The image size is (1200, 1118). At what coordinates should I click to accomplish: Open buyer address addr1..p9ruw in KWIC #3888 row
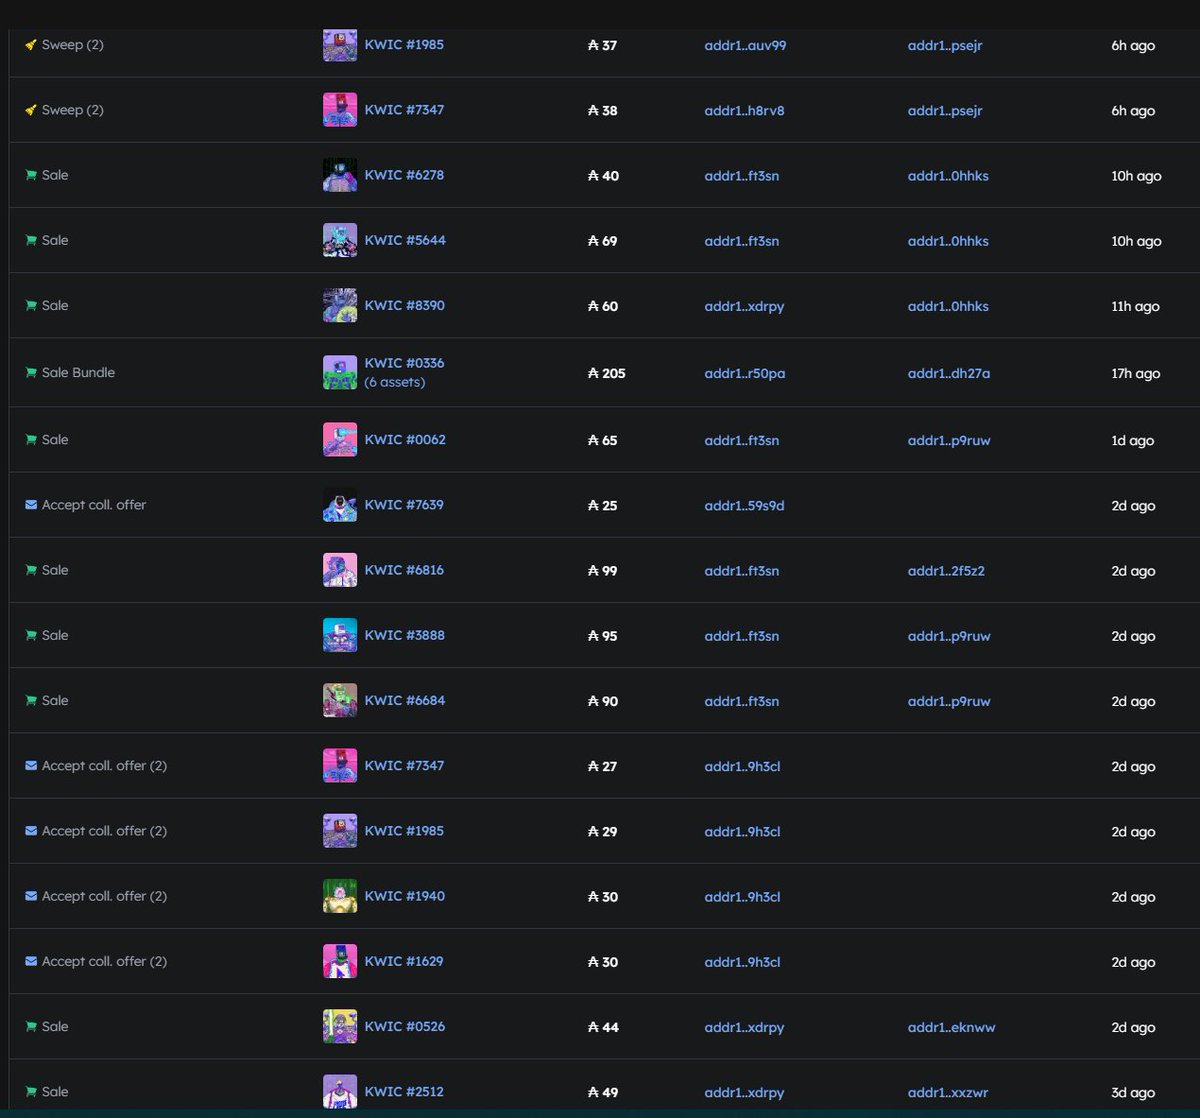pos(949,636)
